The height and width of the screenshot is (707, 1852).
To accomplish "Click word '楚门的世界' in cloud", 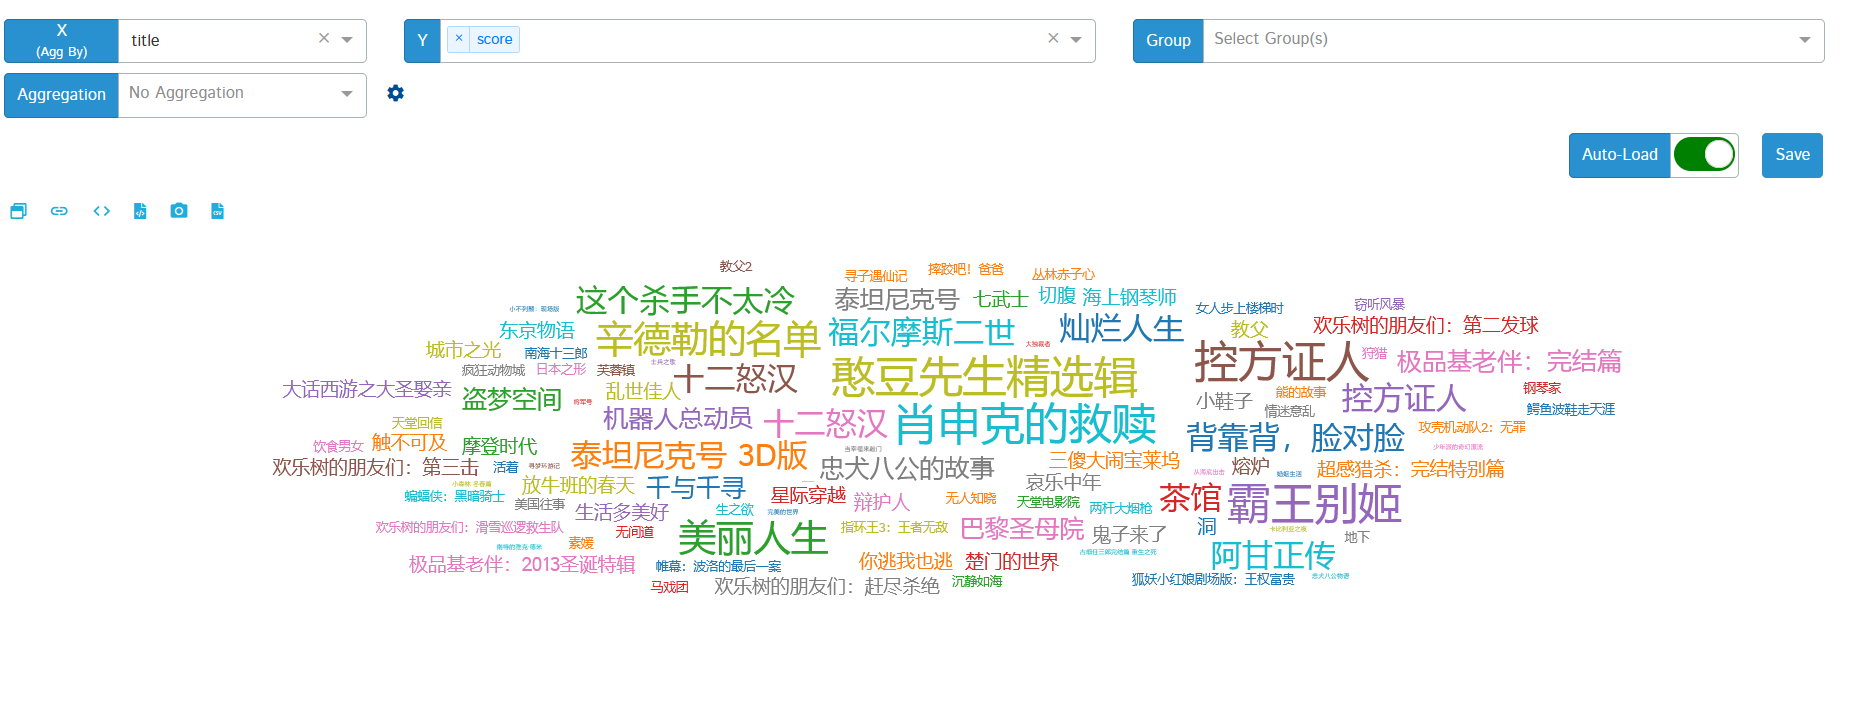I will pyautogui.click(x=1012, y=561).
